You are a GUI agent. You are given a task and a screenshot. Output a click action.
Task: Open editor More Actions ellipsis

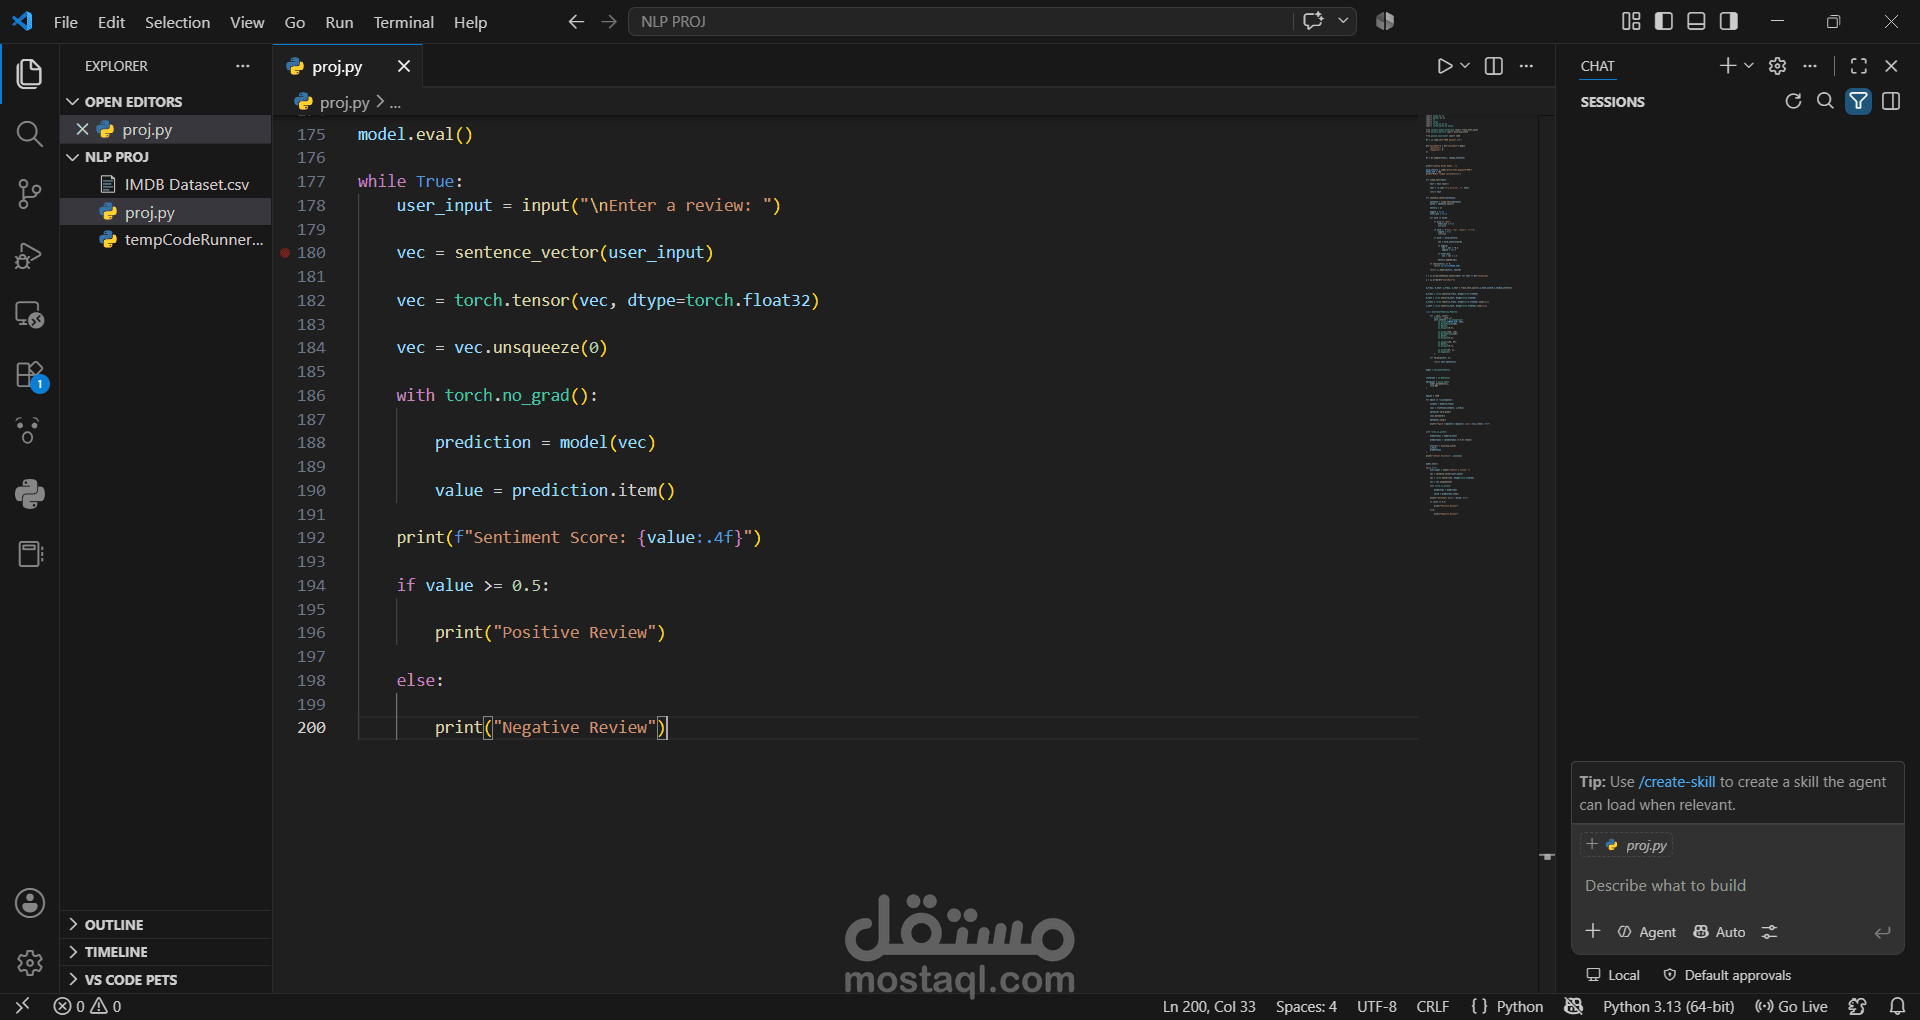click(x=1526, y=66)
